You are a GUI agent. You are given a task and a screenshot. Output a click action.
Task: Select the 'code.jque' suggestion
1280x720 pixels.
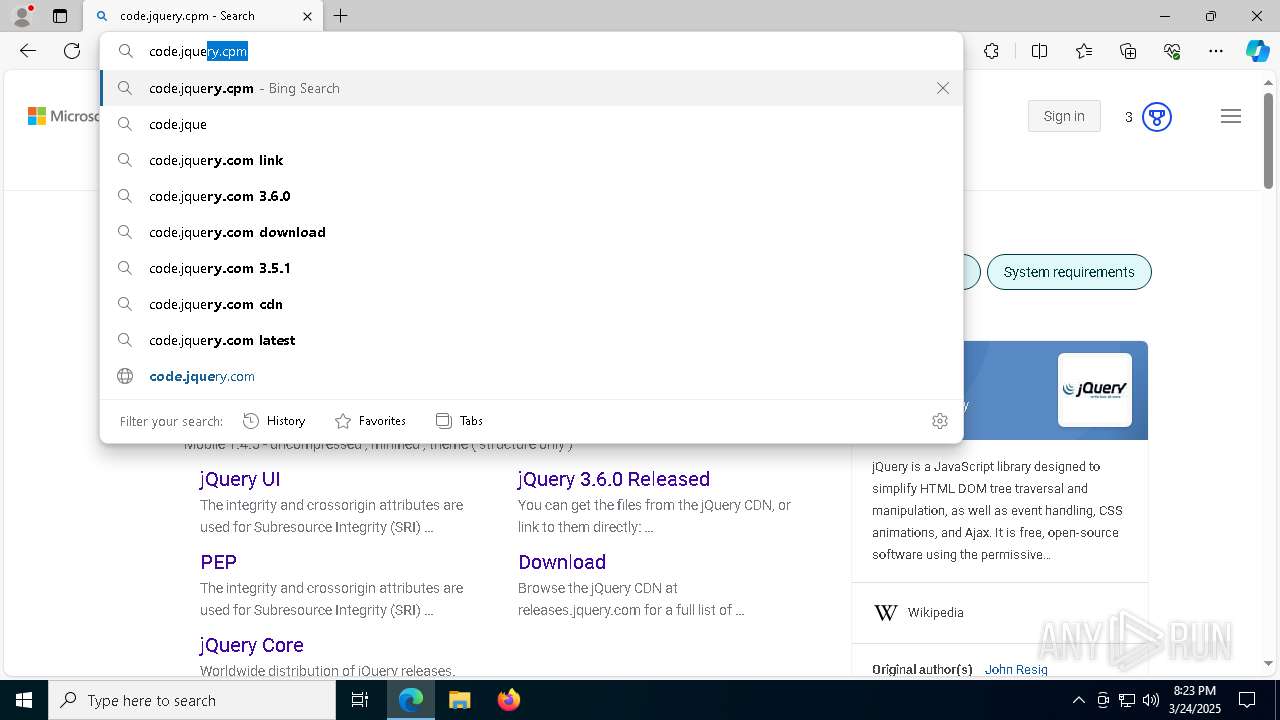pyautogui.click(x=532, y=124)
